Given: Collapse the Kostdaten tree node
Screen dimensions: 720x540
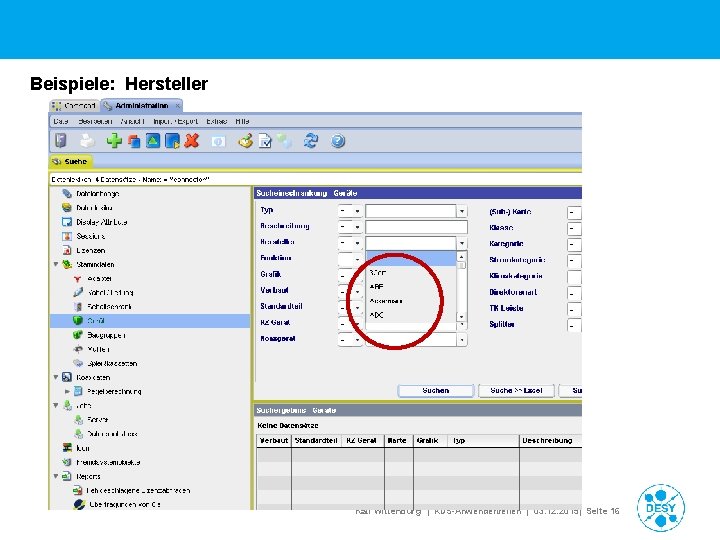Looking at the screenshot, I should pos(56,377).
